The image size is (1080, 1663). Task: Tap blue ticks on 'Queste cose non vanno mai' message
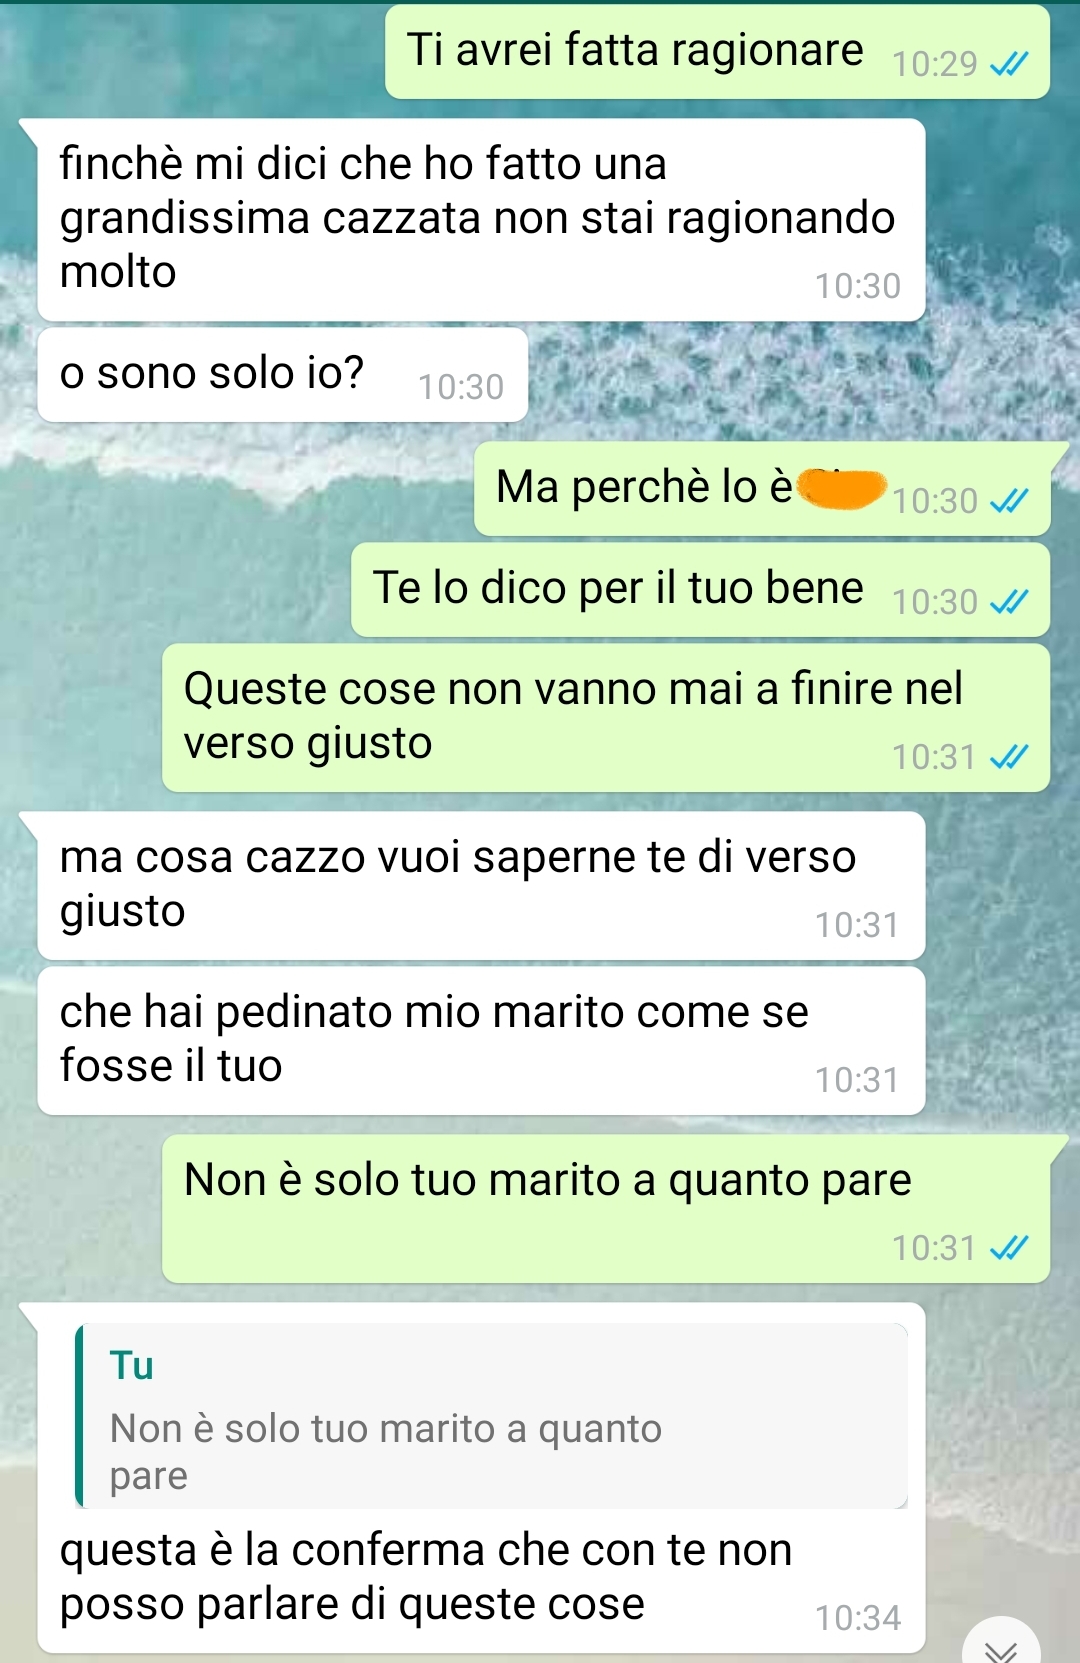[x=1008, y=758]
